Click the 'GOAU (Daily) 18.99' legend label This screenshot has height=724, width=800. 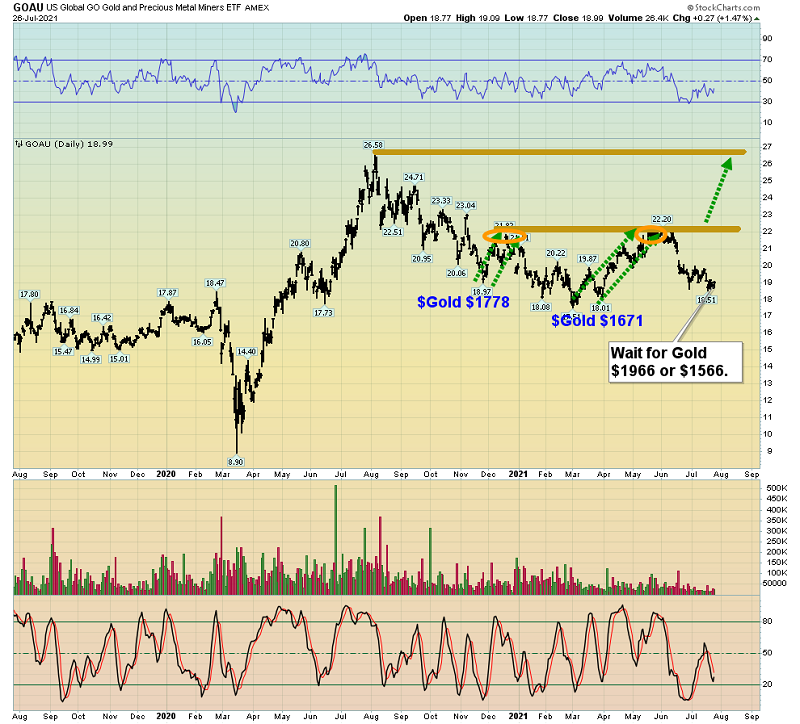(x=69, y=144)
